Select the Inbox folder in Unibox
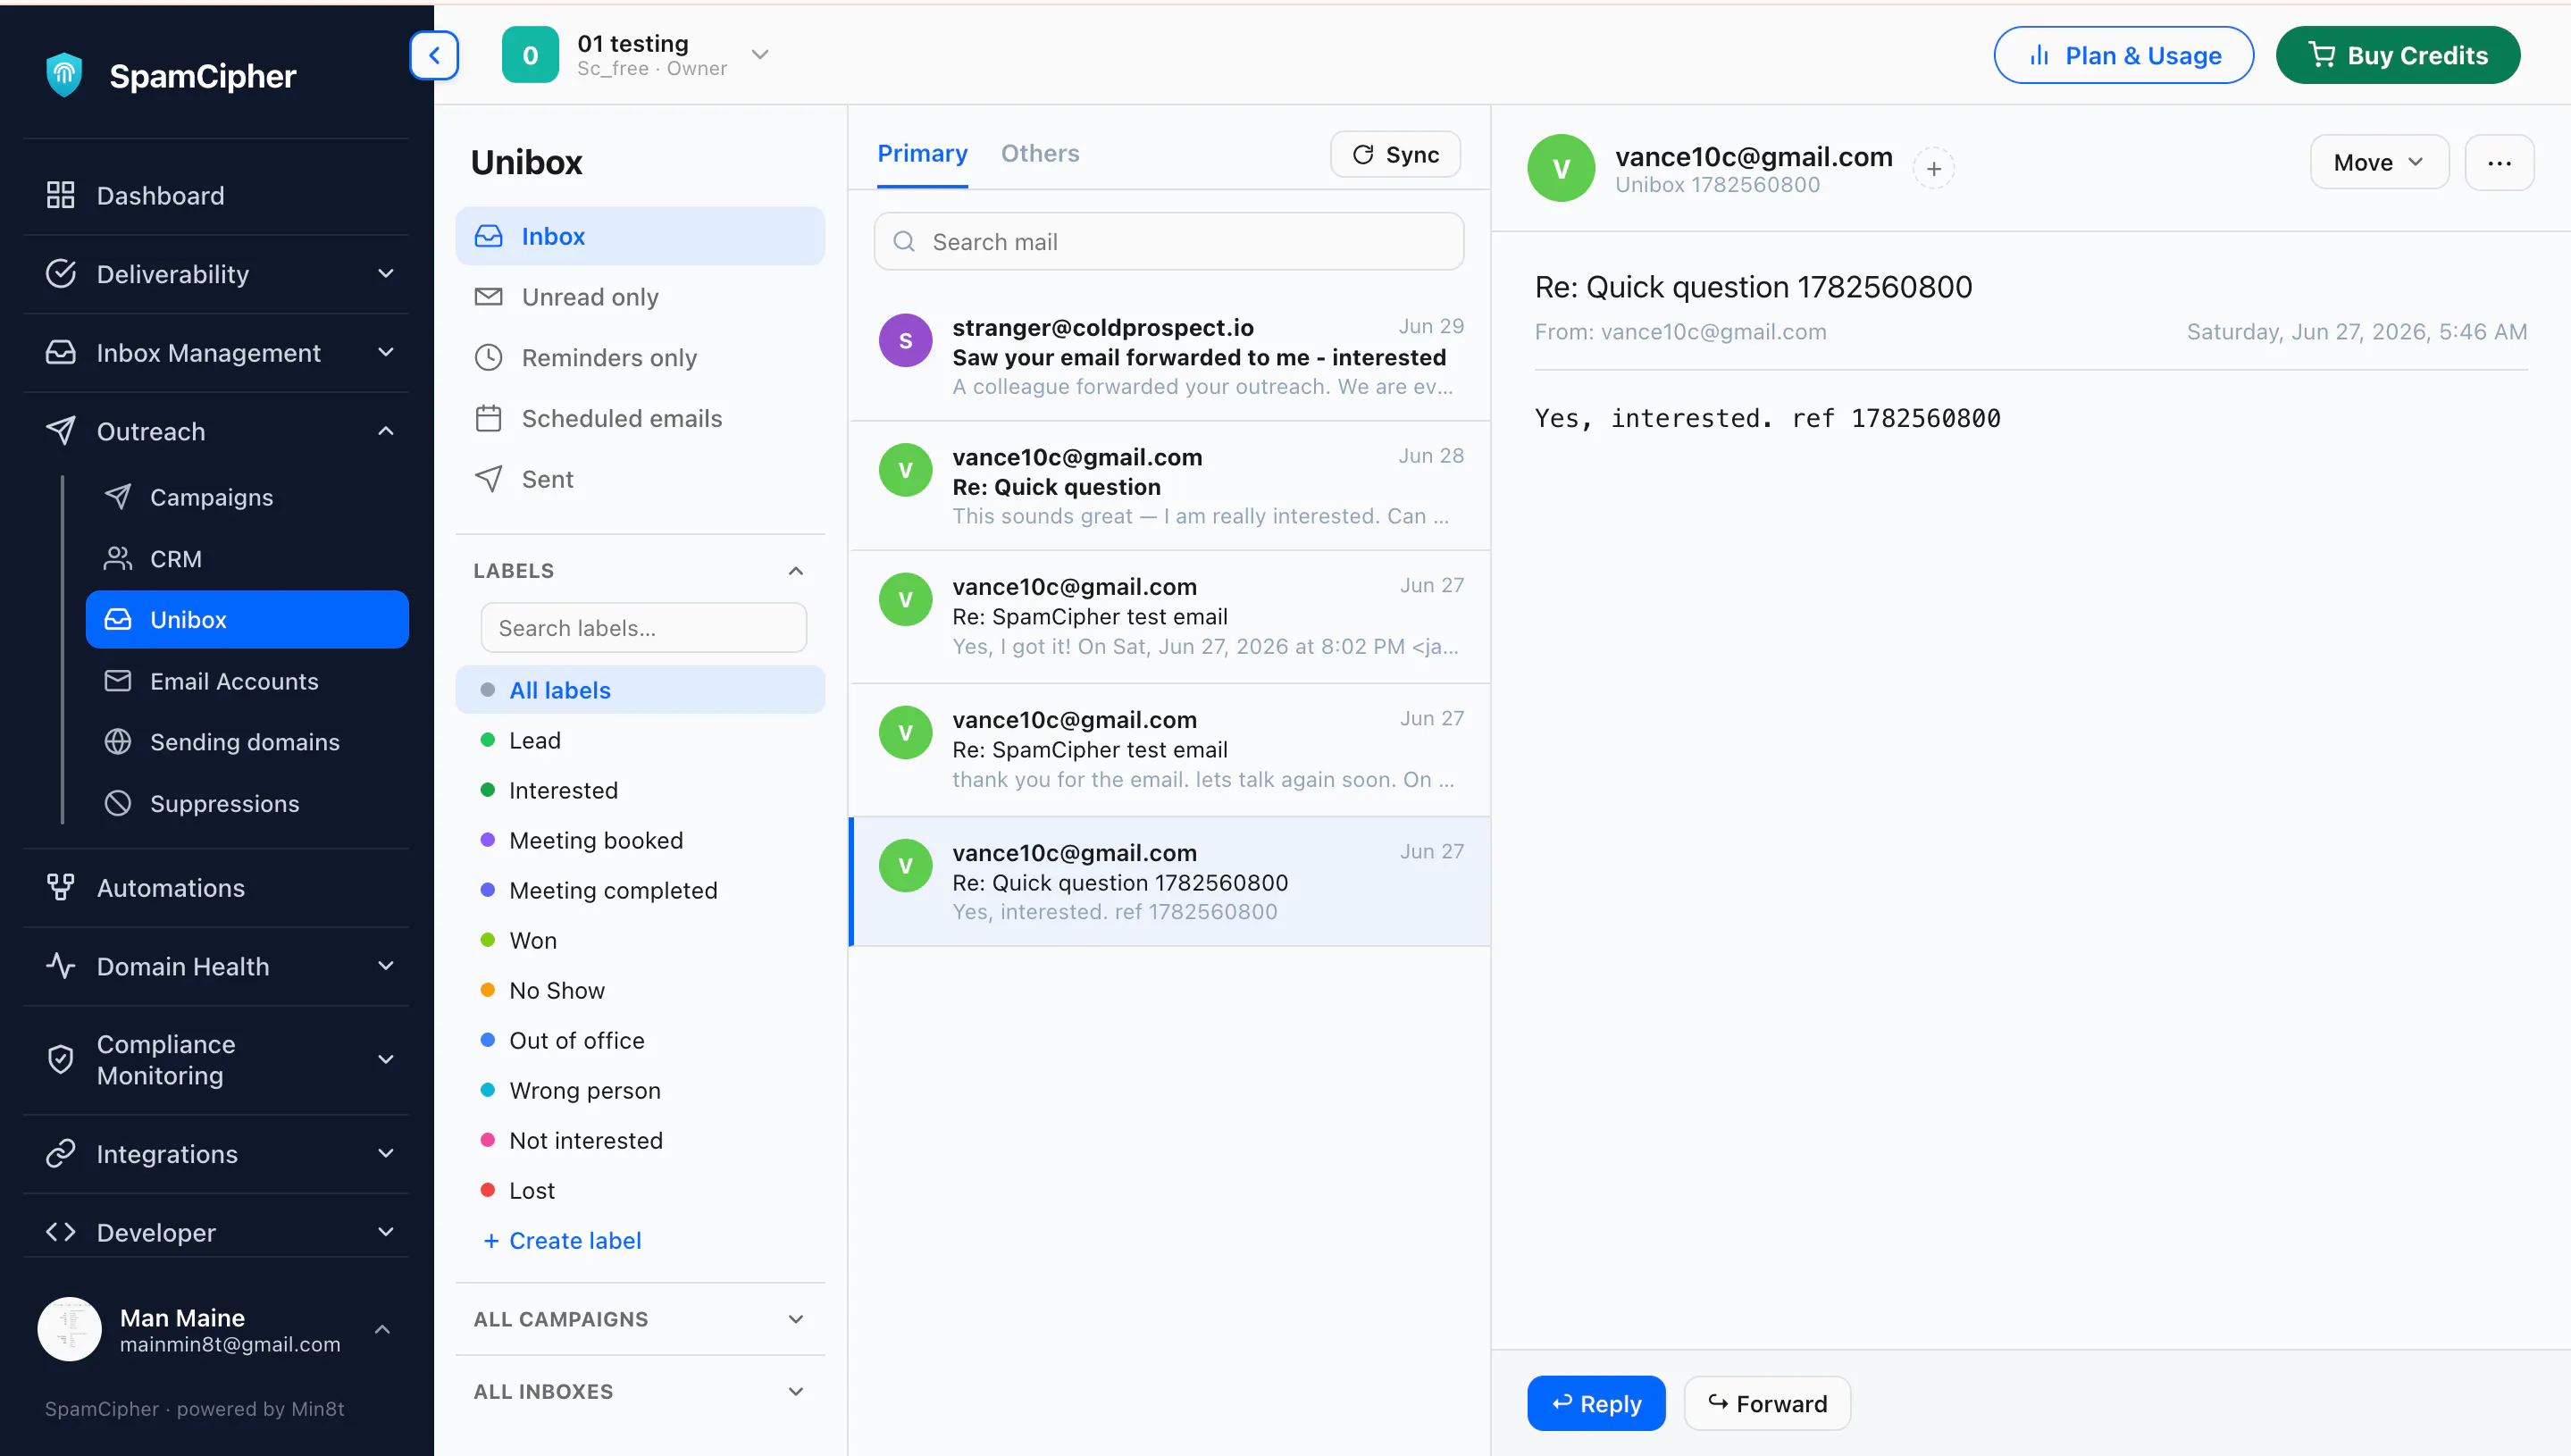This screenshot has height=1456, width=2571. pyautogui.click(x=640, y=236)
